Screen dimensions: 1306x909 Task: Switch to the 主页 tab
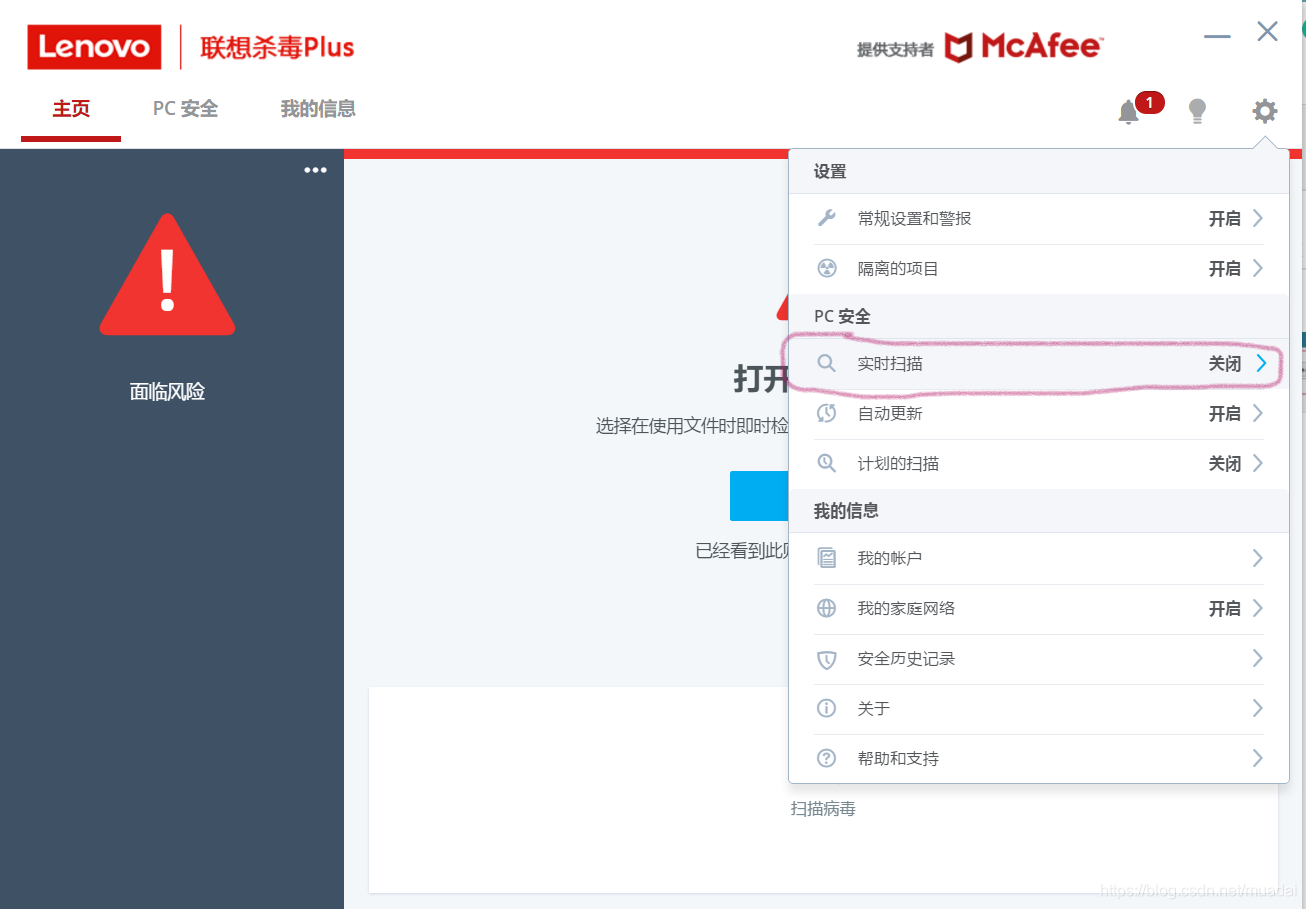pos(71,109)
